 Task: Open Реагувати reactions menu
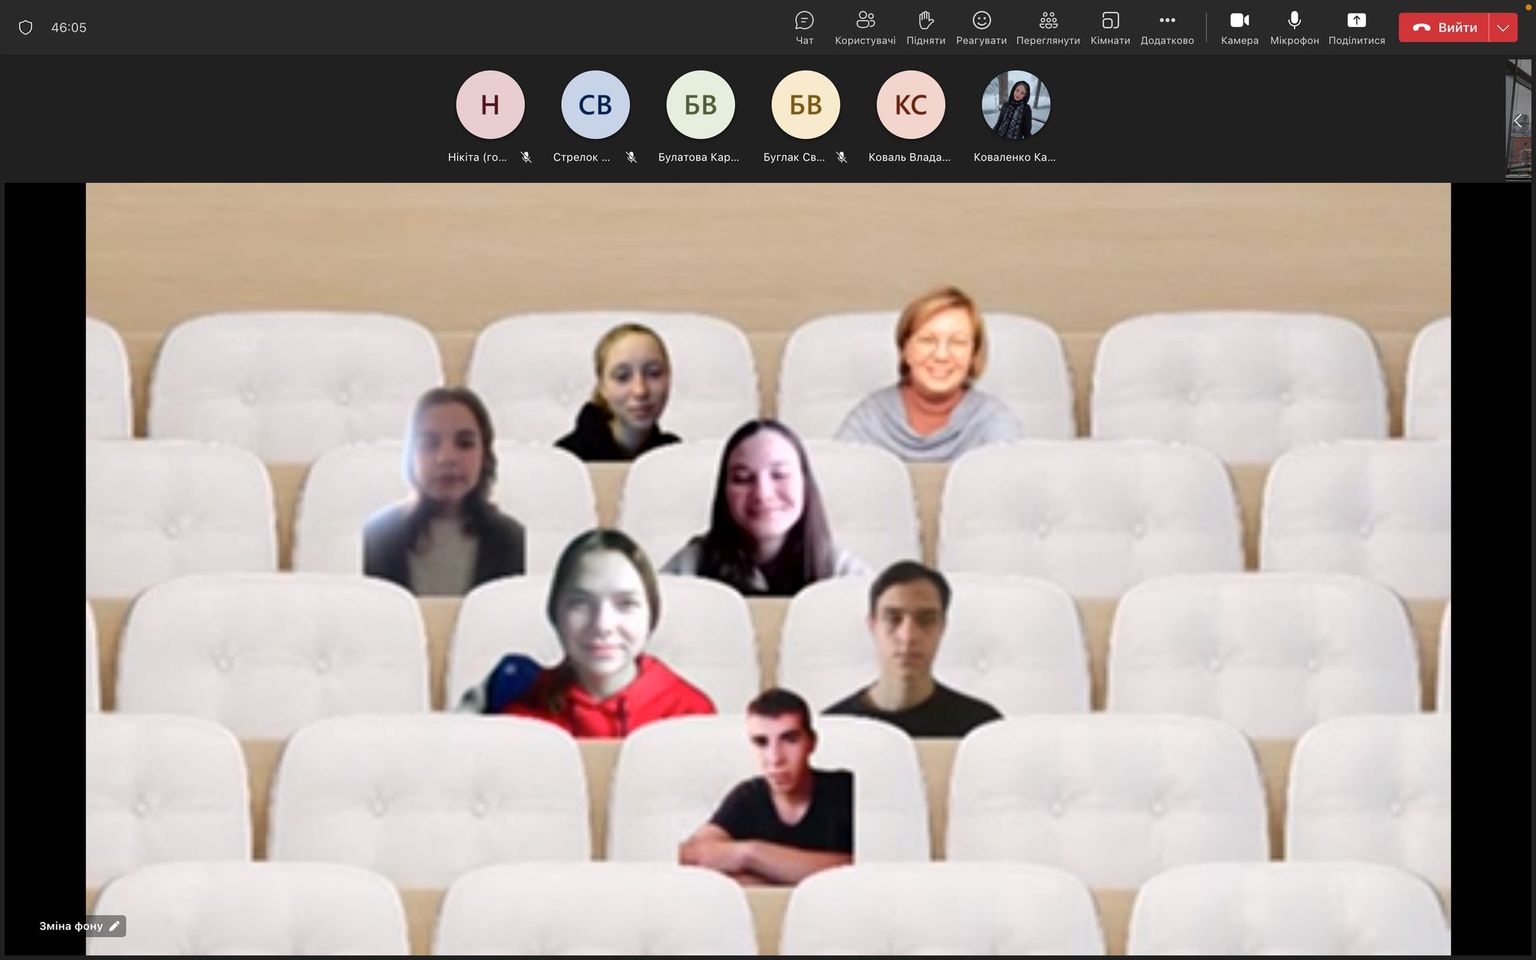981,27
